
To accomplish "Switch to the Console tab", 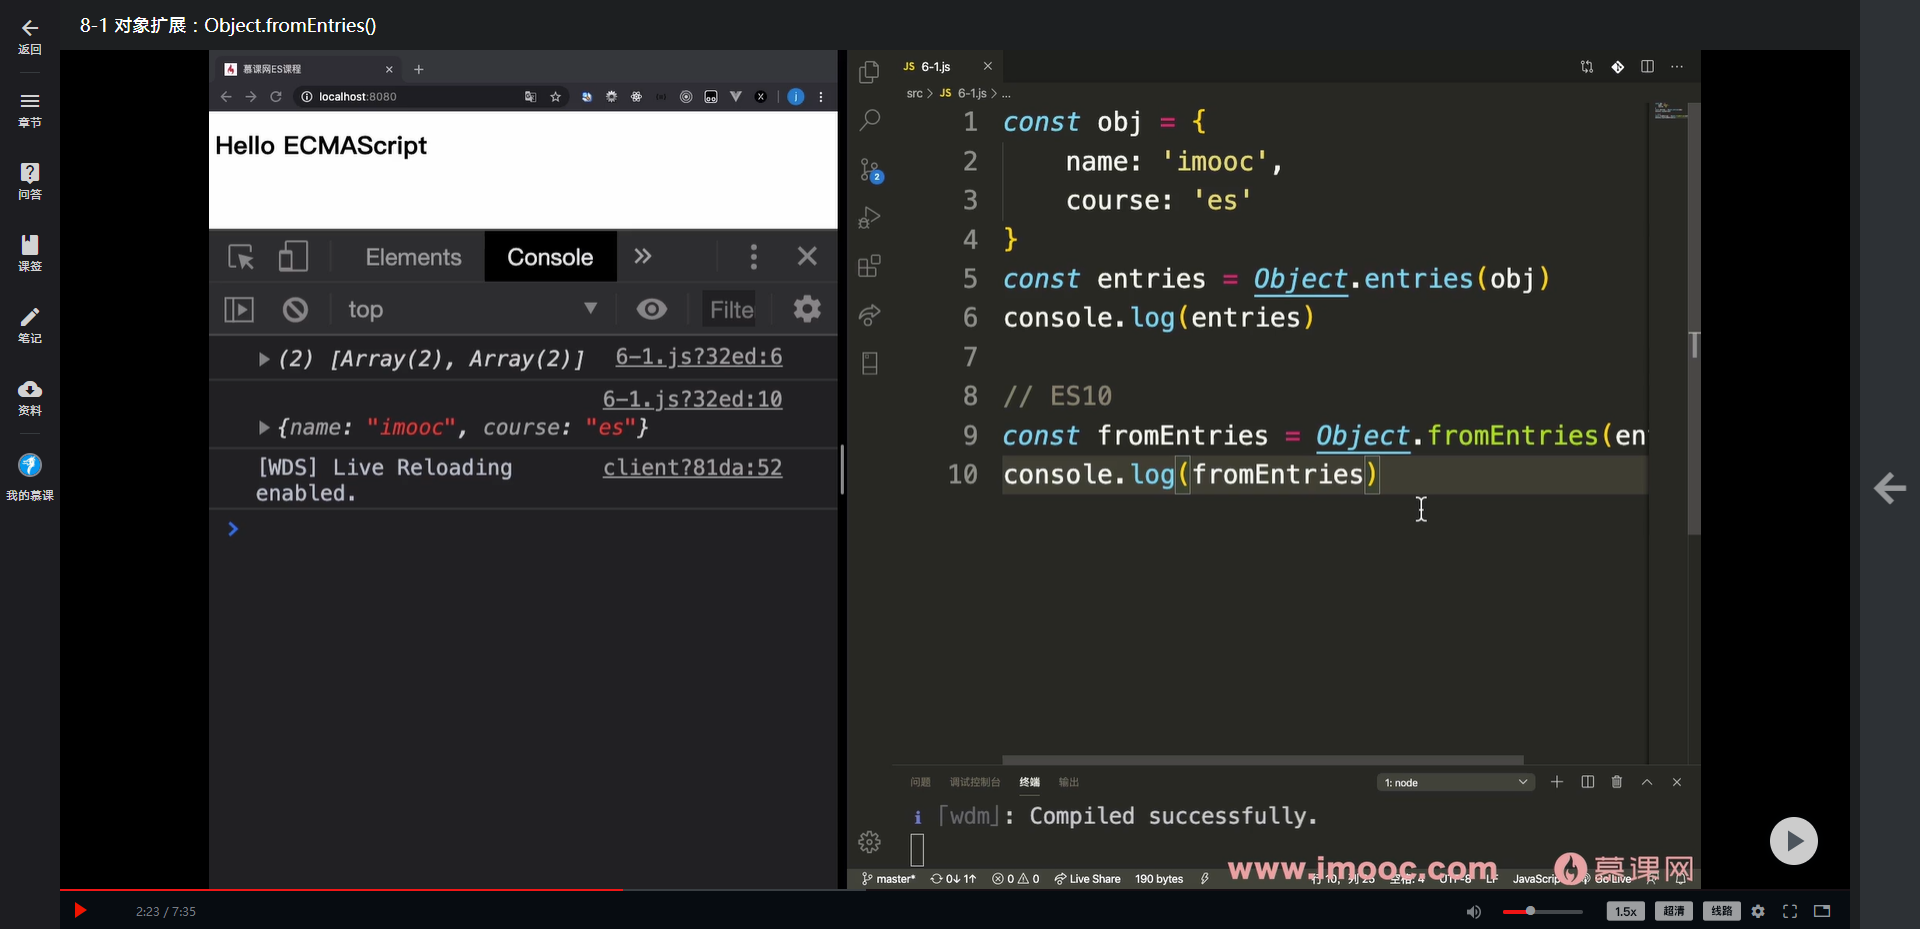I will coord(550,257).
